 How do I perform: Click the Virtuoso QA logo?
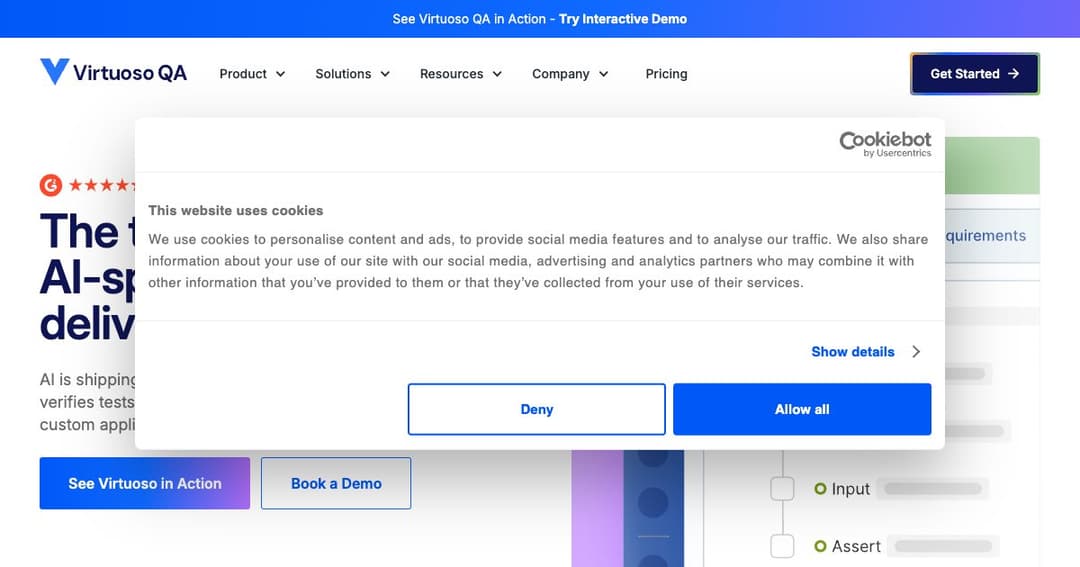114,72
